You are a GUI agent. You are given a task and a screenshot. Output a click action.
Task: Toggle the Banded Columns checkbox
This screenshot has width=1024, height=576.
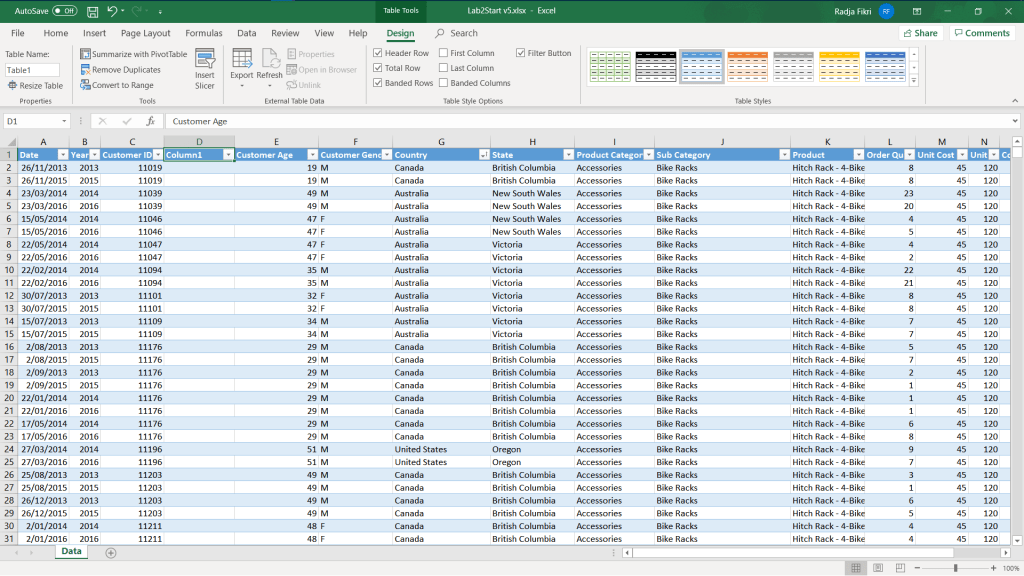(443, 83)
